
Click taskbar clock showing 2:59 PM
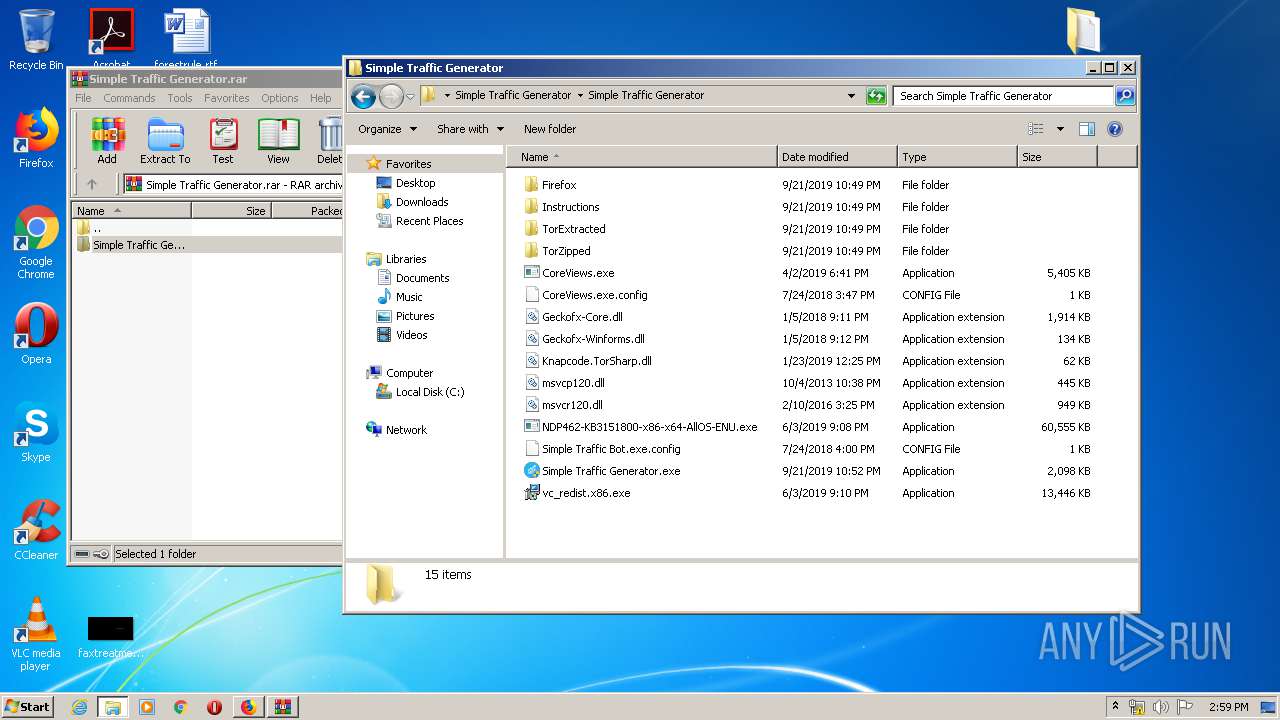[1228, 707]
